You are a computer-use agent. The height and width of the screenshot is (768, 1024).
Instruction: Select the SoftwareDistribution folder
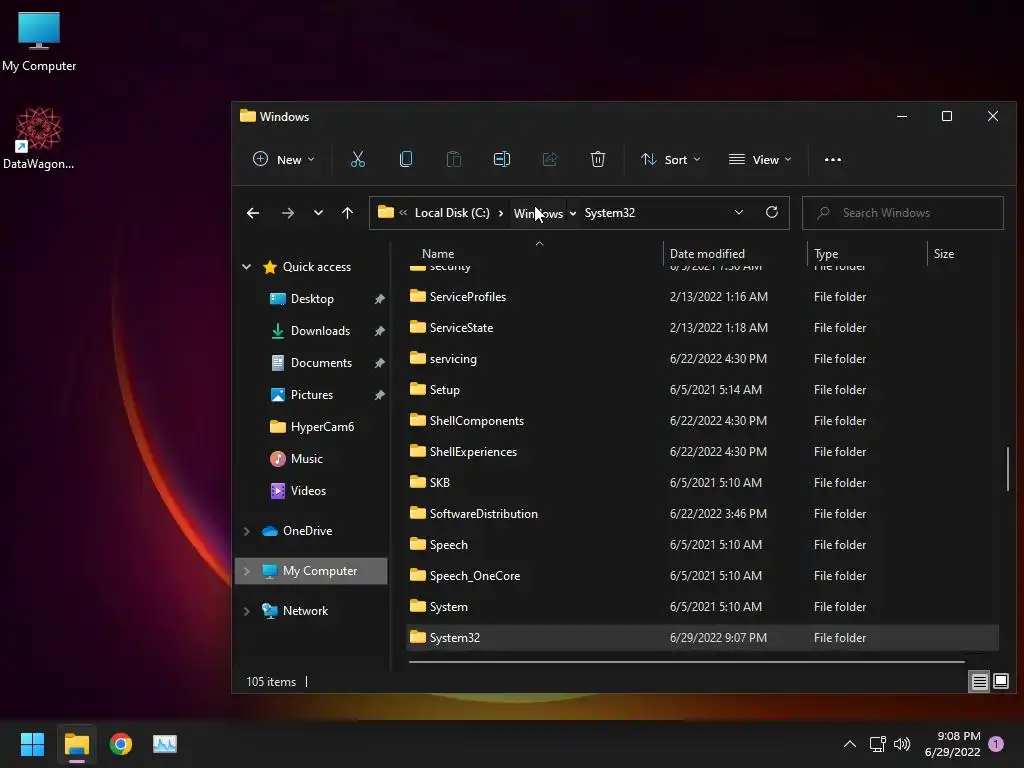(x=703, y=514)
